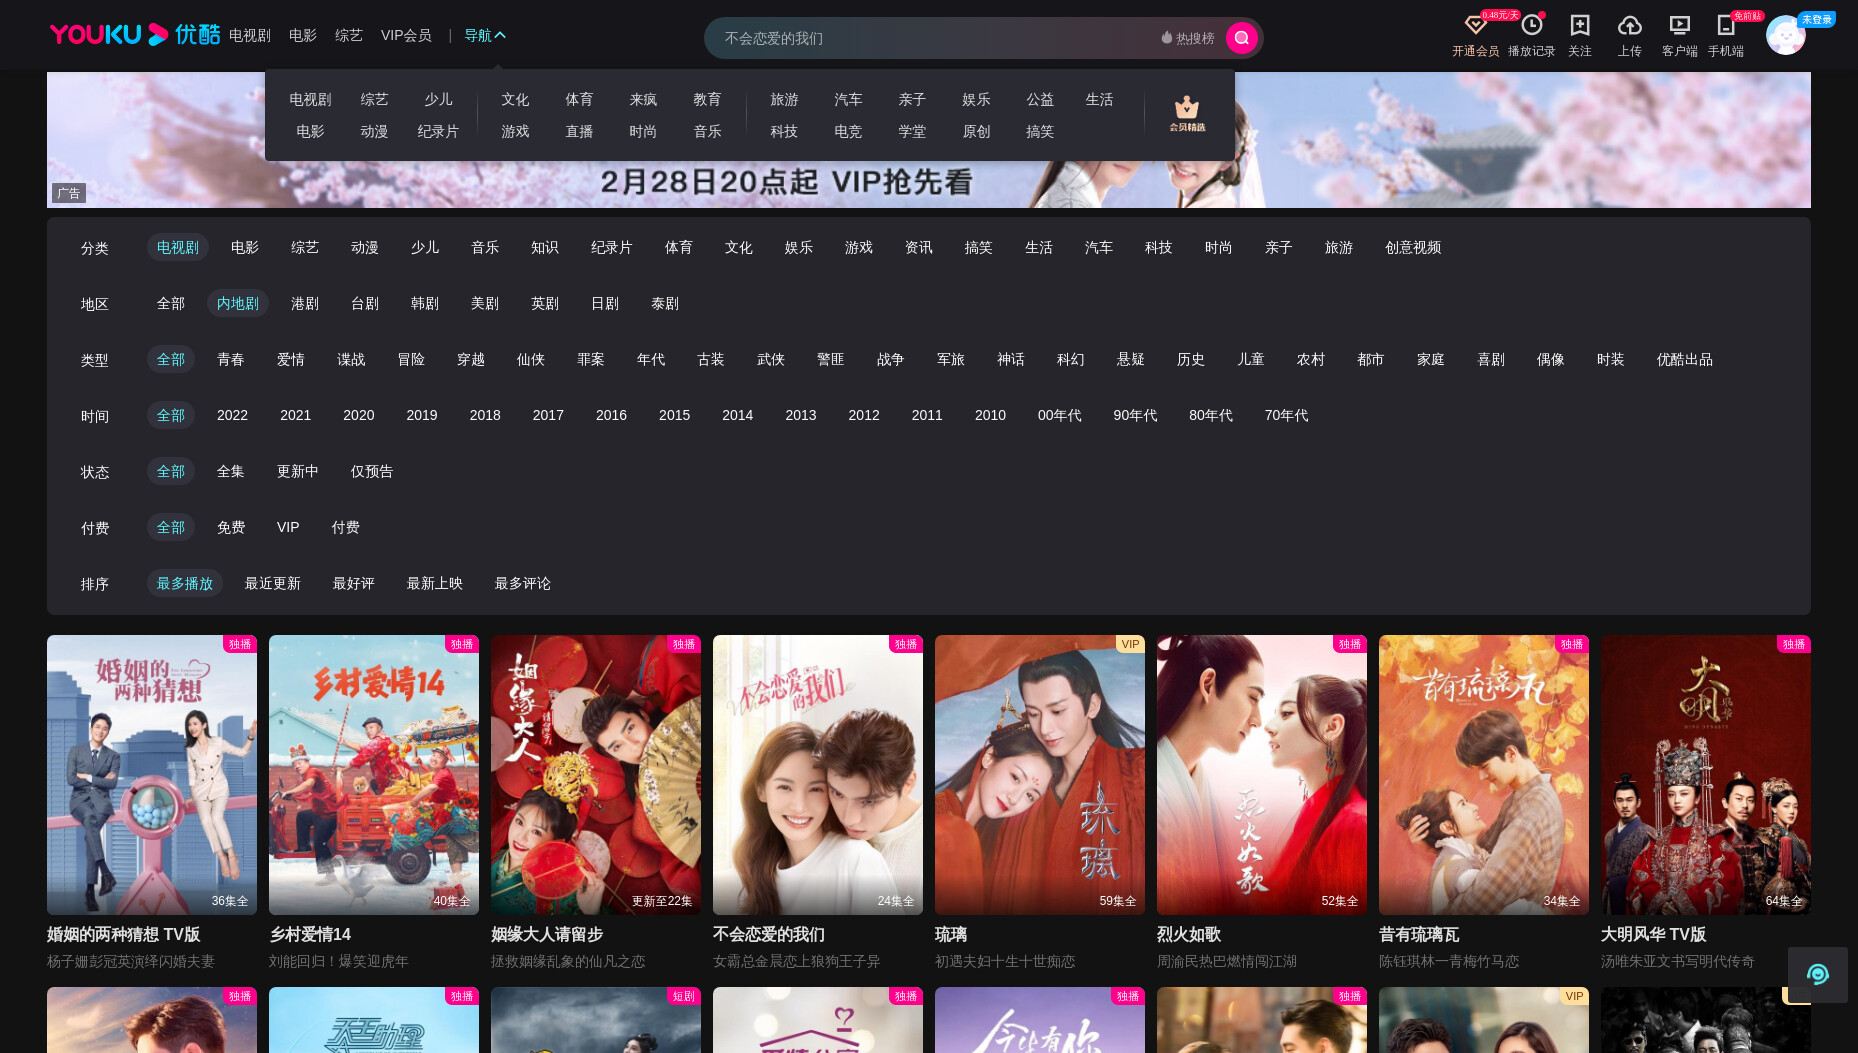This screenshot has width=1858, height=1053.
Task: Set payment filter to VIP
Action: [288, 527]
